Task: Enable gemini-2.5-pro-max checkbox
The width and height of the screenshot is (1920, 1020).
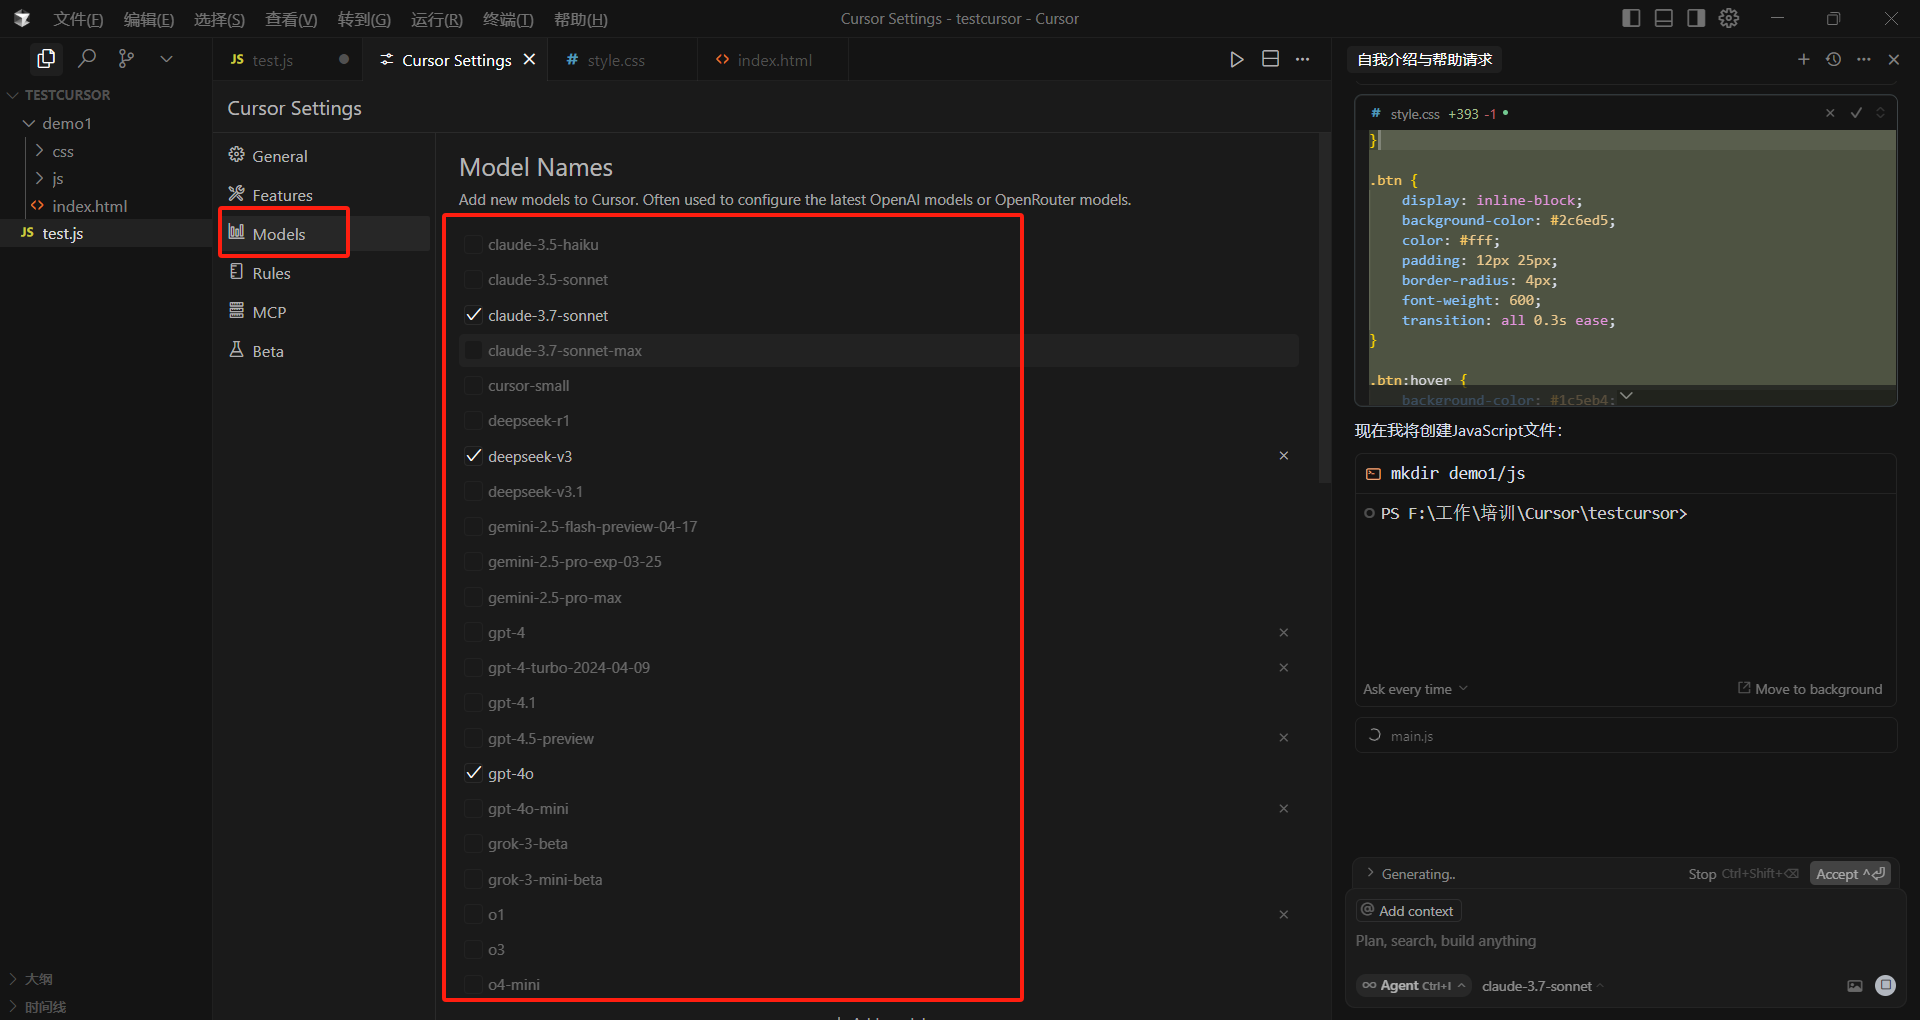Action: pos(474,598)
